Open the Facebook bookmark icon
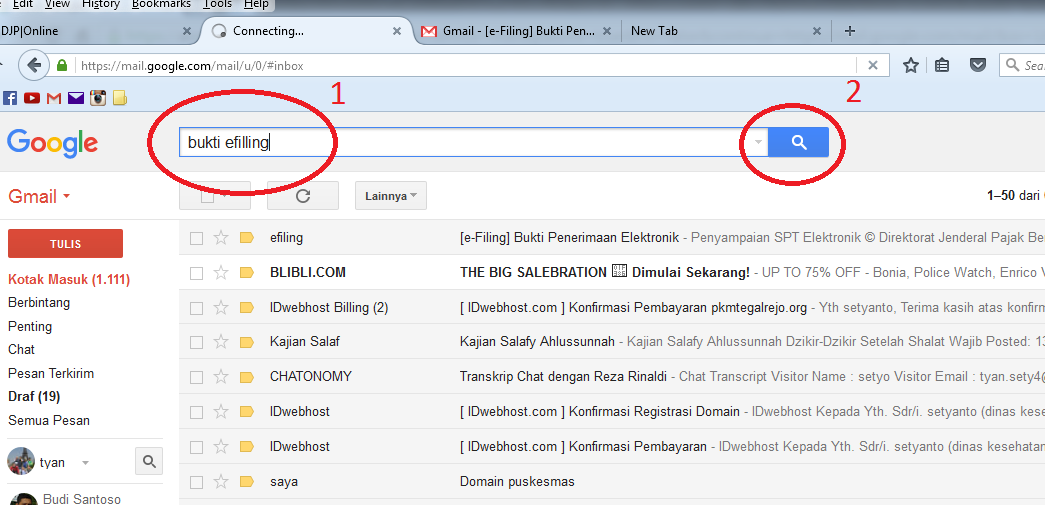 [x=10, y=98]
